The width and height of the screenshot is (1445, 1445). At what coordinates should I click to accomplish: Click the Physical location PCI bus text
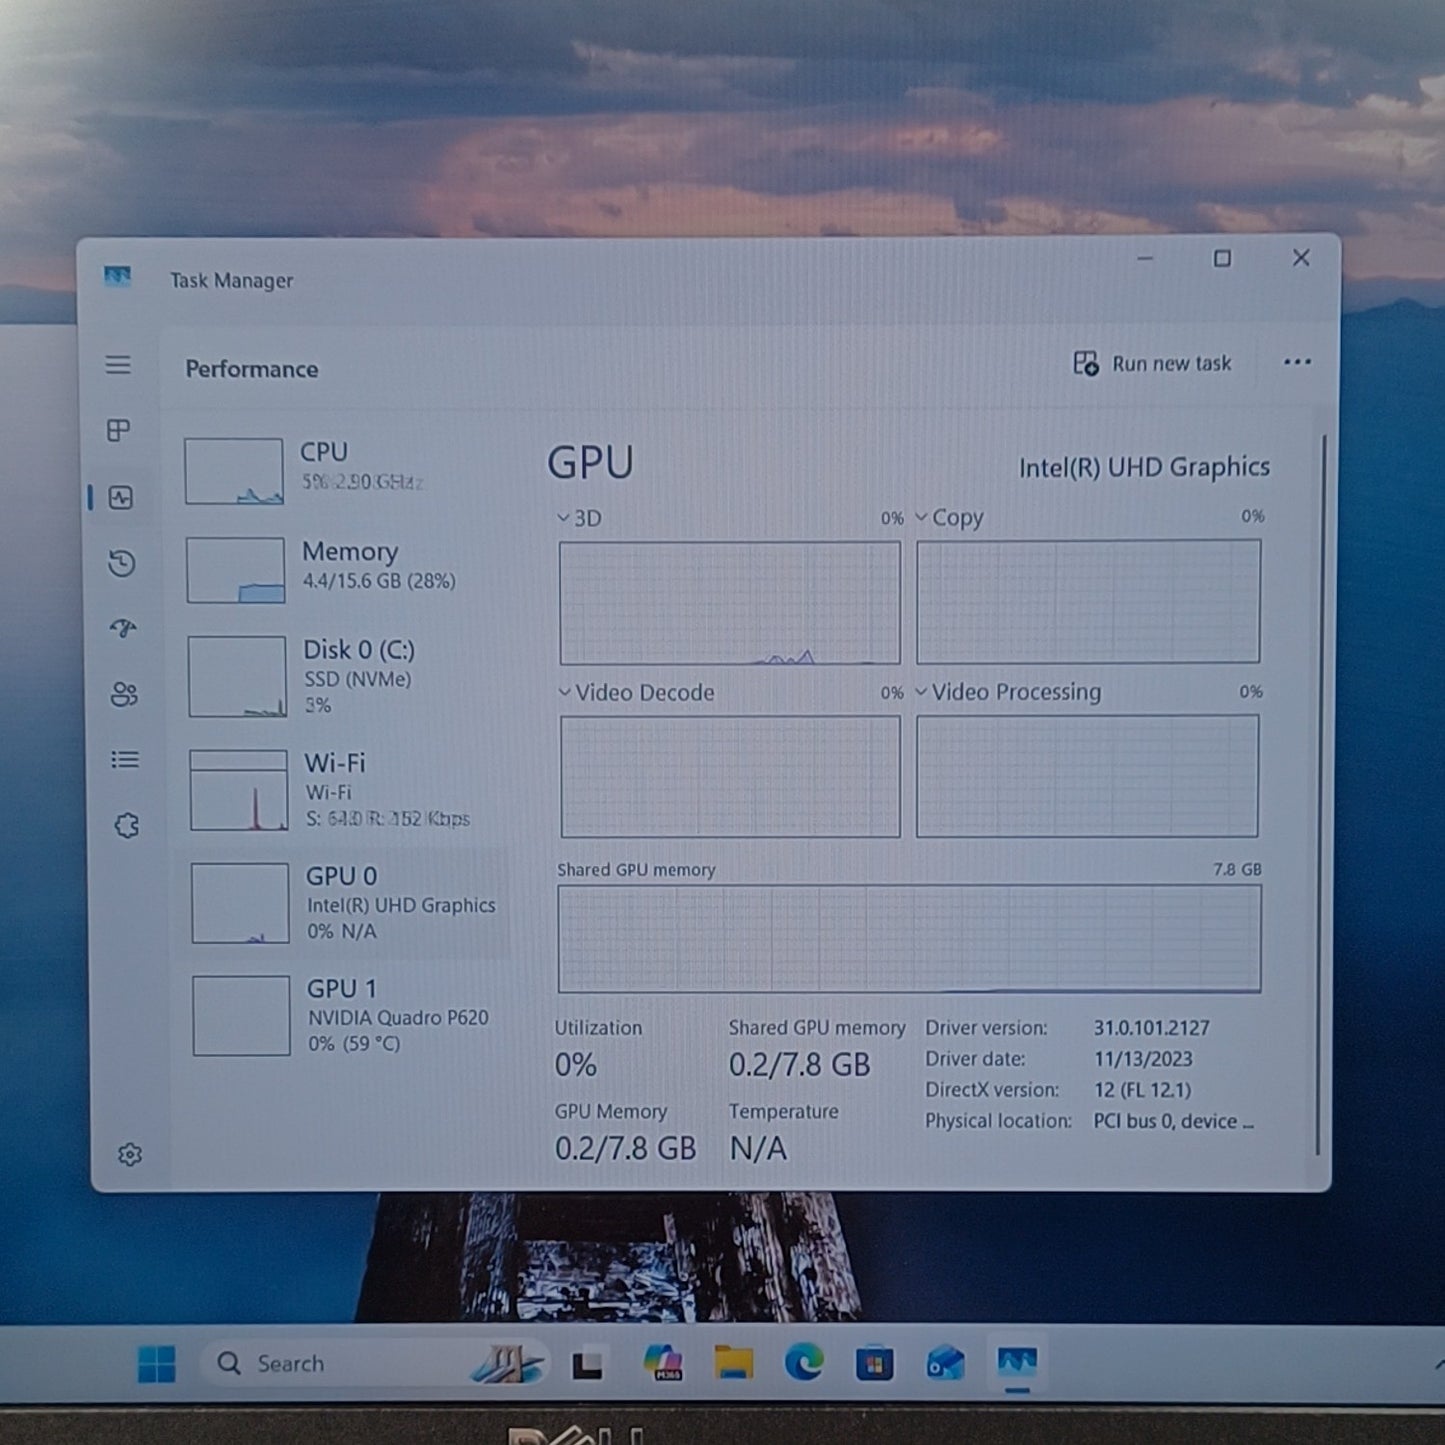click(x=1173, y=1121)
